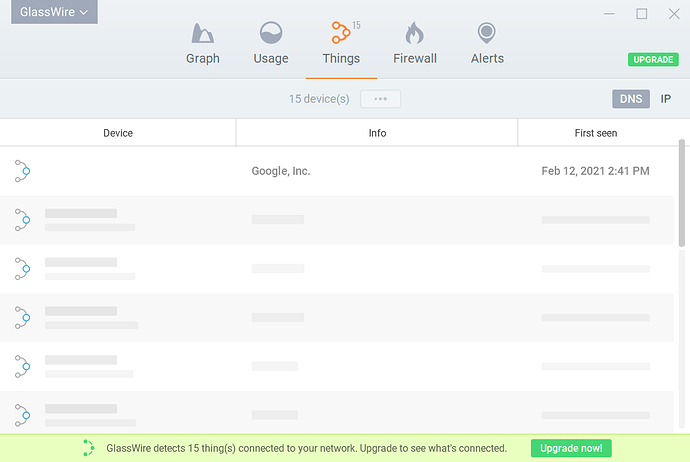Screen dimensions: 690x462
Task: Switch device names to DNS view
Action: (631, 99)
